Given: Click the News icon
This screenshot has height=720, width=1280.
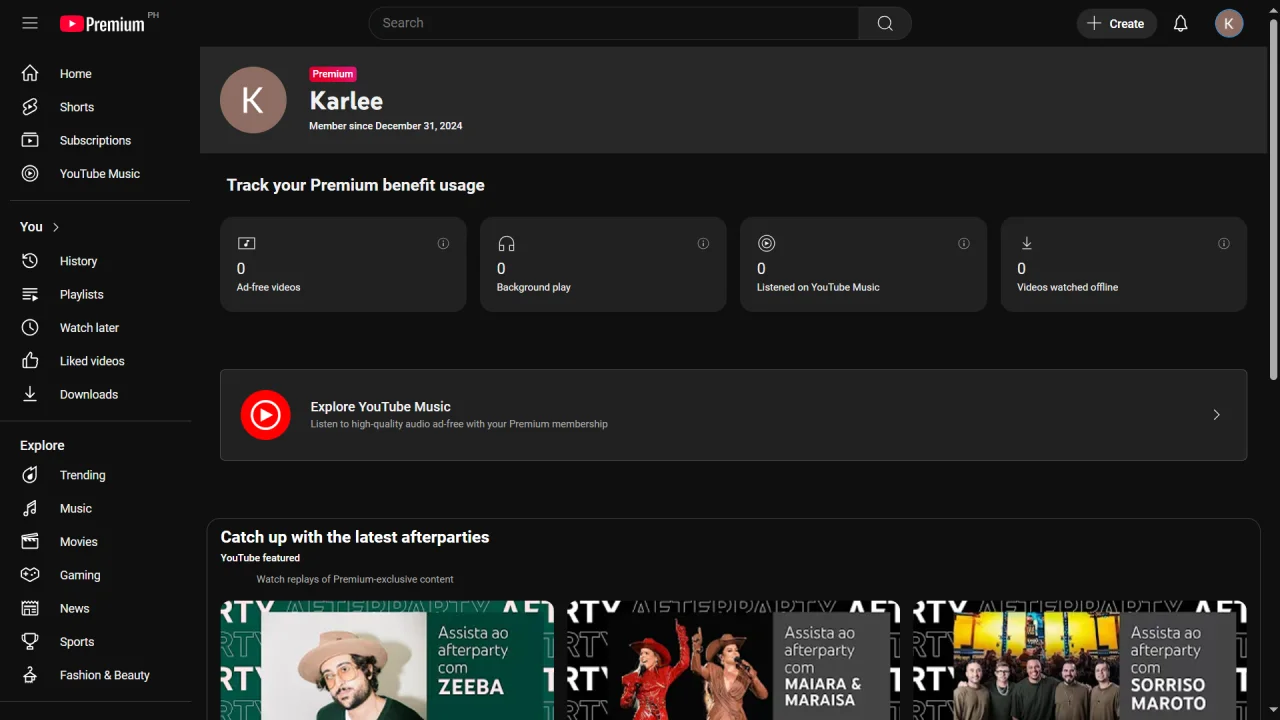Looking at the screenshot, I should 30,608.
